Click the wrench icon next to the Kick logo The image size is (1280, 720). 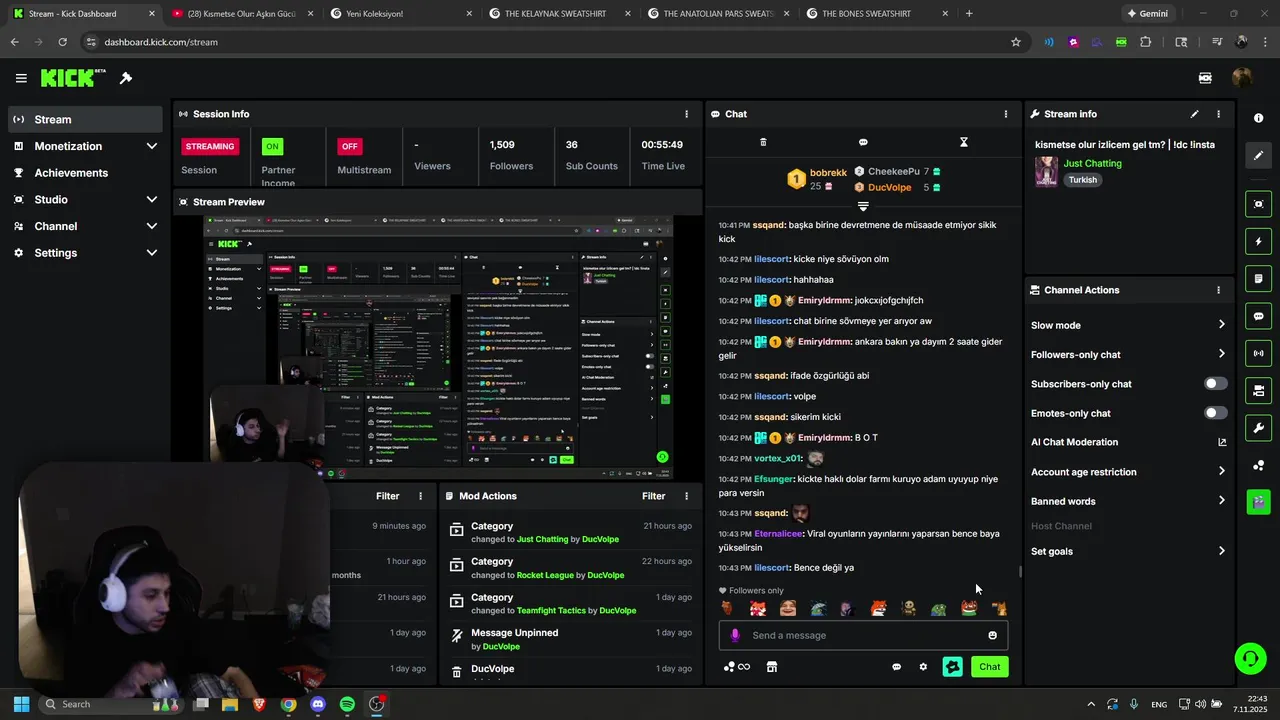point(126,78)
